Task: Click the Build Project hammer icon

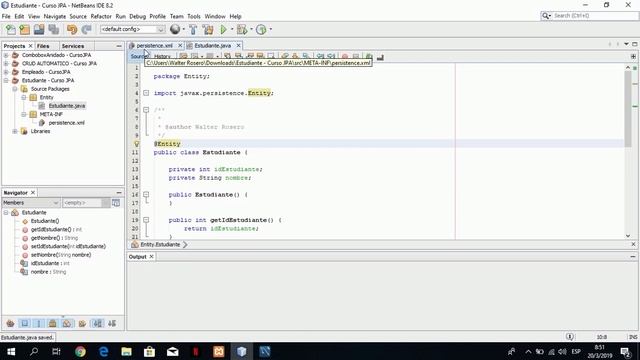Action: [x=193, y=29]
